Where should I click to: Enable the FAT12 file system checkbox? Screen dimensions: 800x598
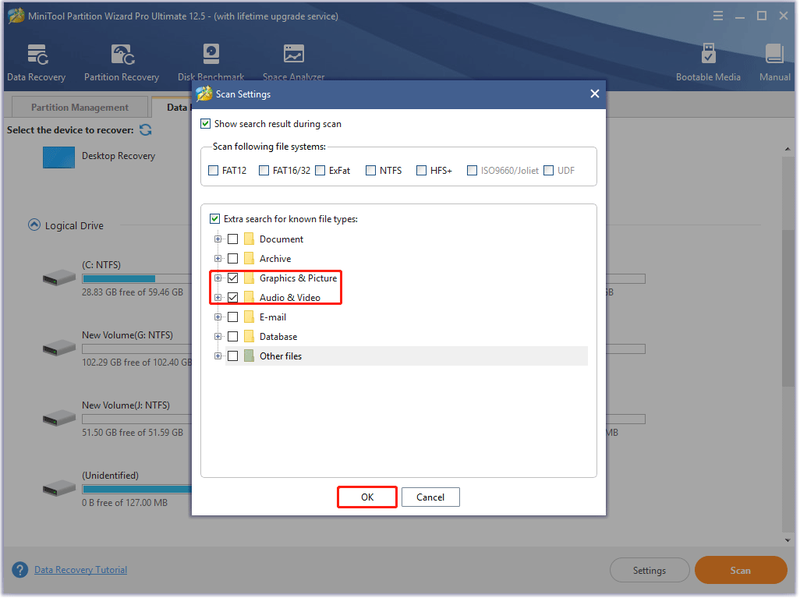(x=213, y=170)
